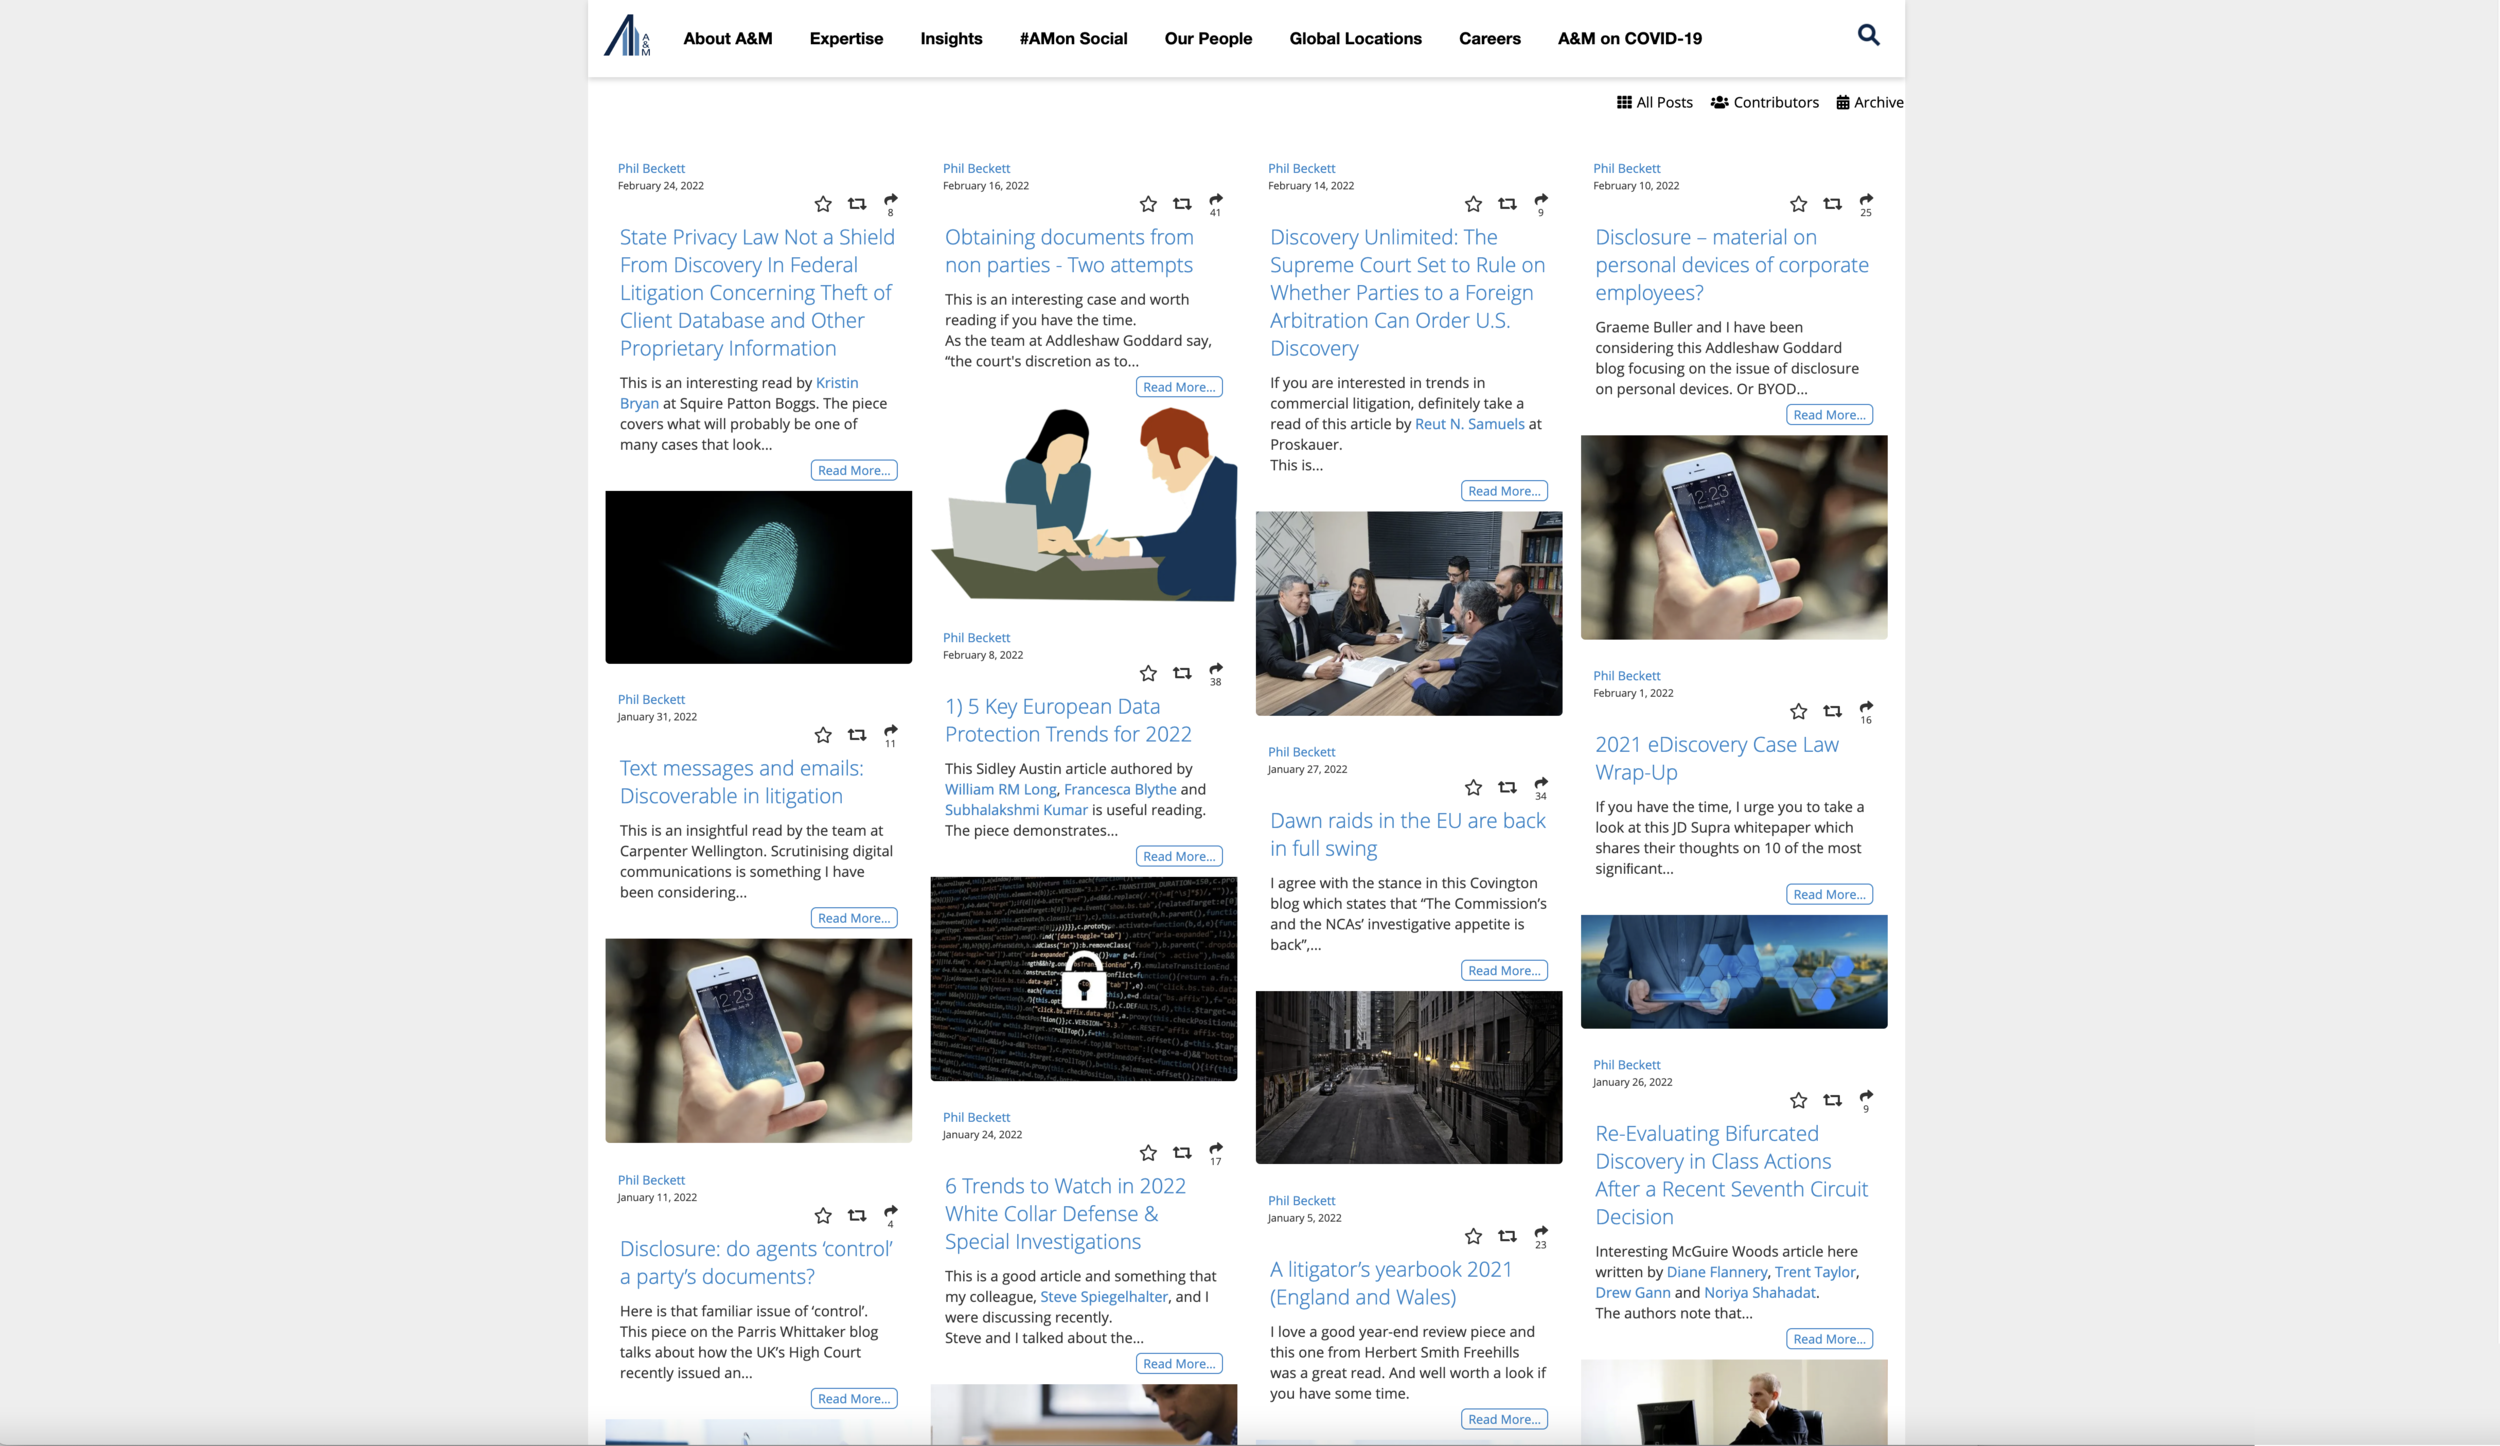
Task: Repost the Obtaining documents from non parties post
Action: pyautogui.click(x=1182, y=204)
